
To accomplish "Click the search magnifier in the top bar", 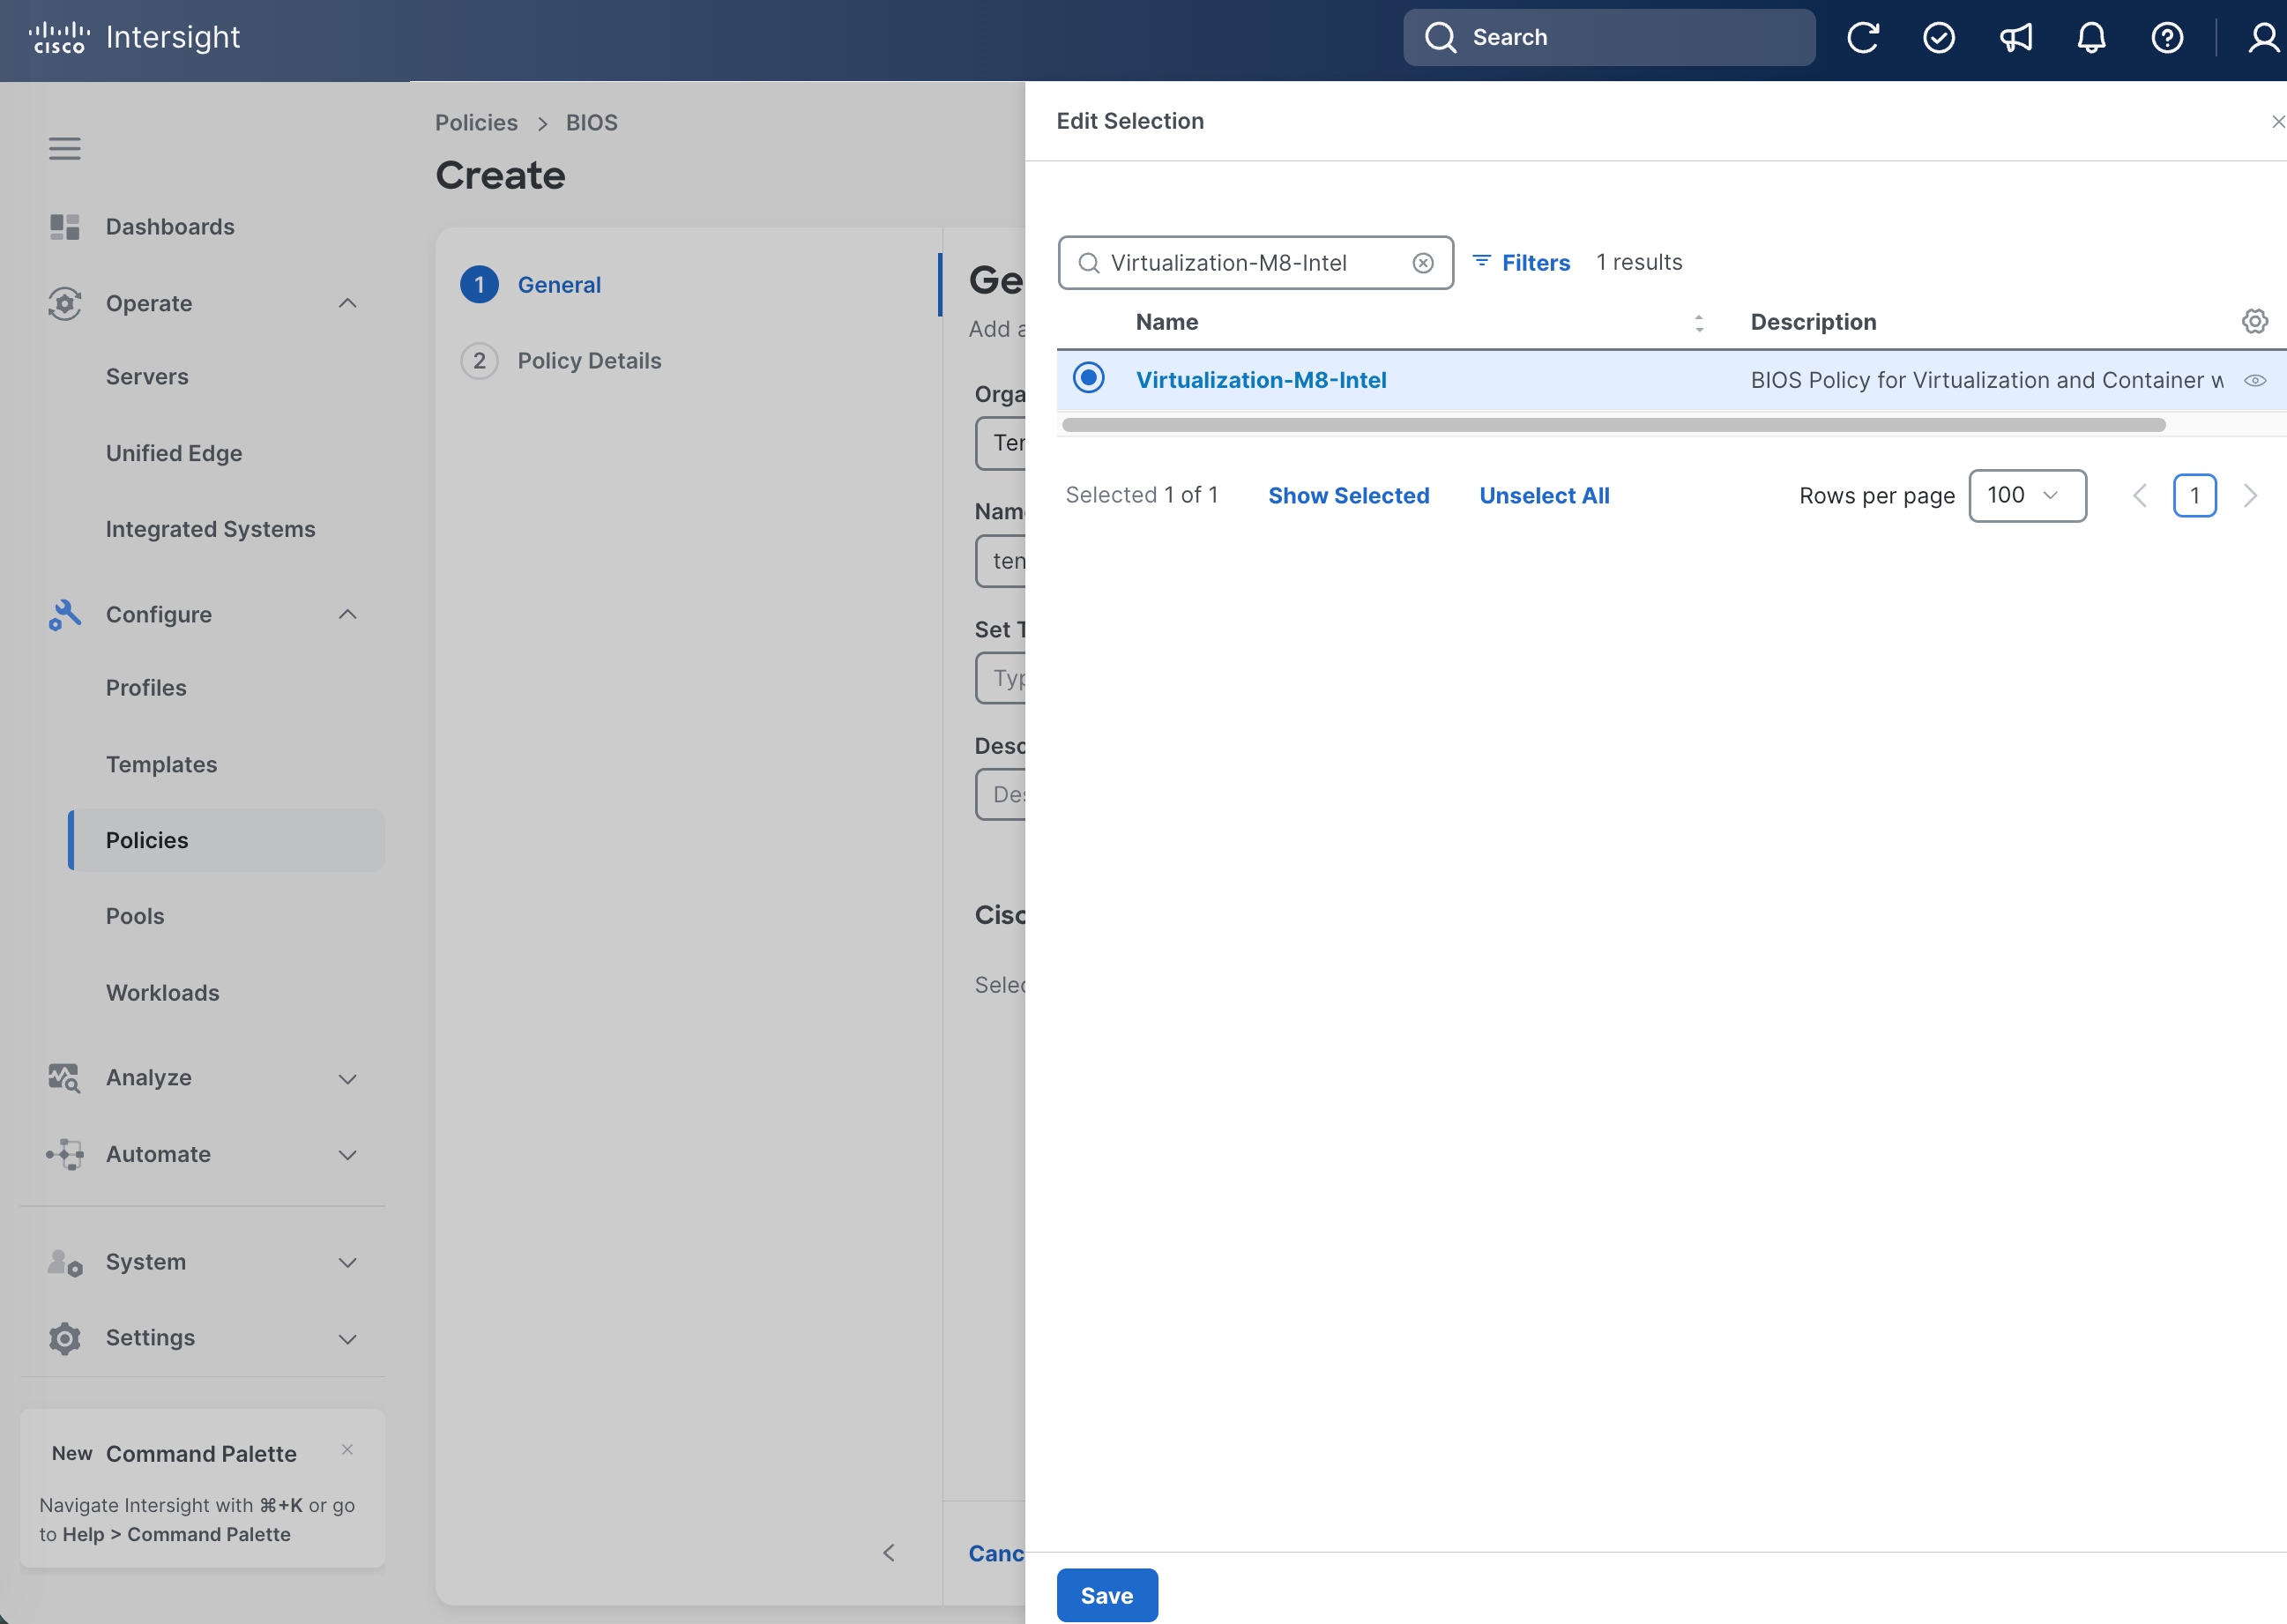I will click(1440, 38).
